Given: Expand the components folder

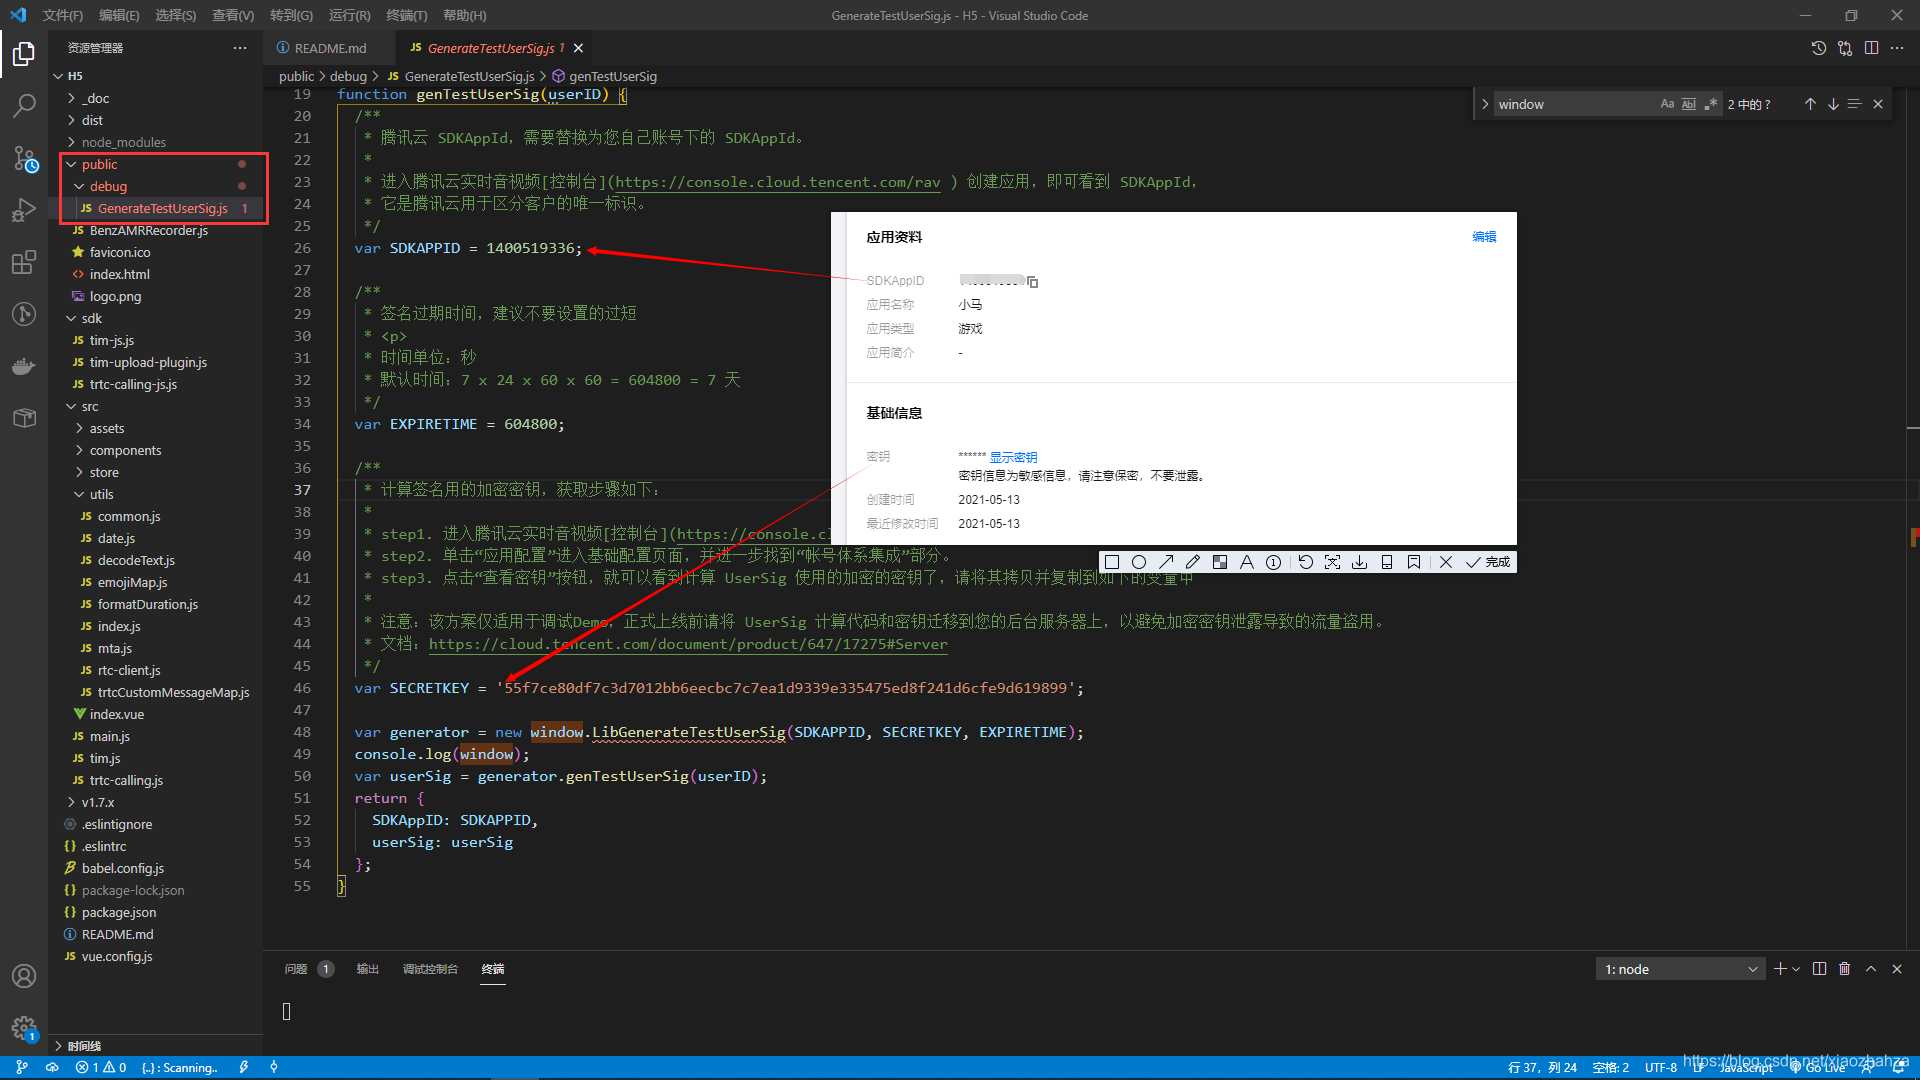Looking at the screenshot, I should pos(156,450).
